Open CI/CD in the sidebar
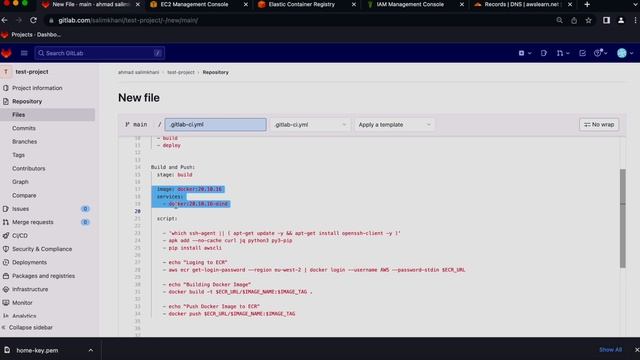This screenshot has height=360, width=640. pyautogui.click(x=20, y=236)
